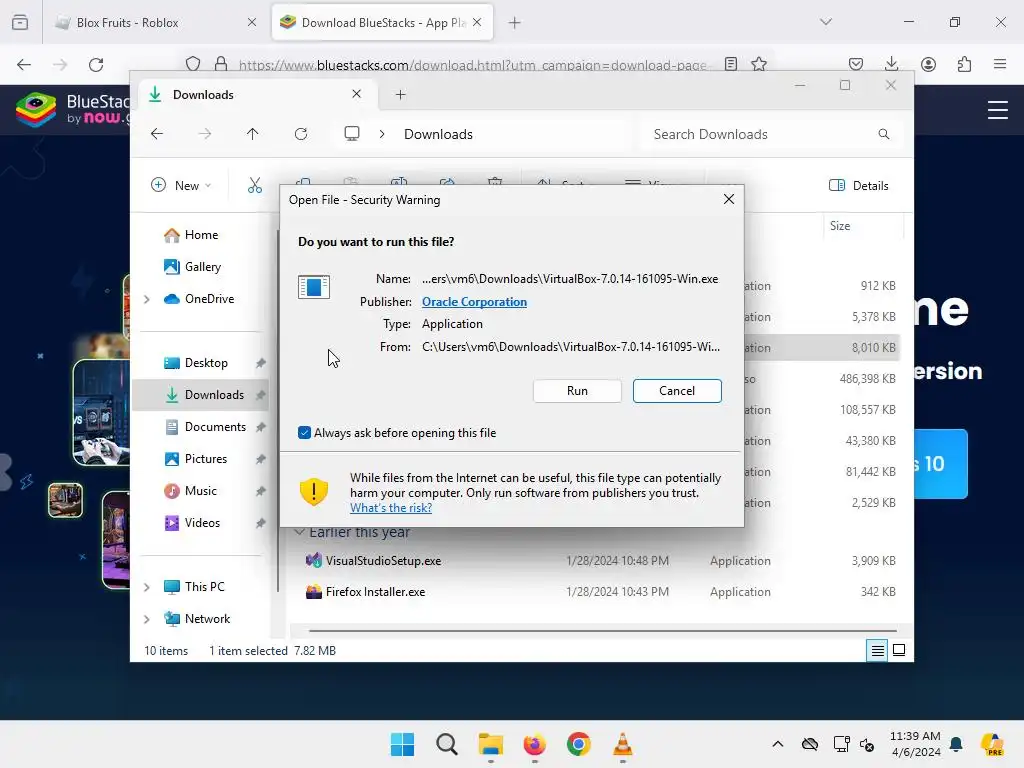Open the taskbar clock and date
Image resolution: width=1024 pixels, height=768 pixels.
coord(915,744)
